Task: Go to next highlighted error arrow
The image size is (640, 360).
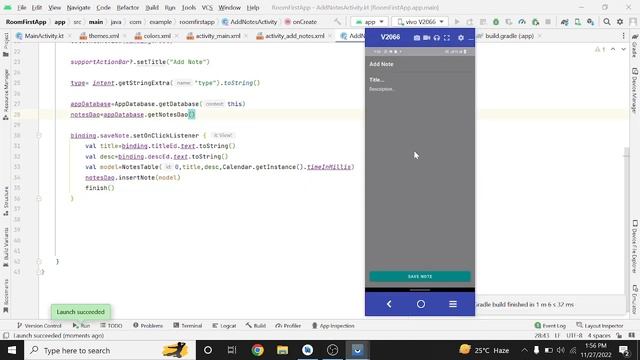Action: pyautogui.click(x=623, y=49)
